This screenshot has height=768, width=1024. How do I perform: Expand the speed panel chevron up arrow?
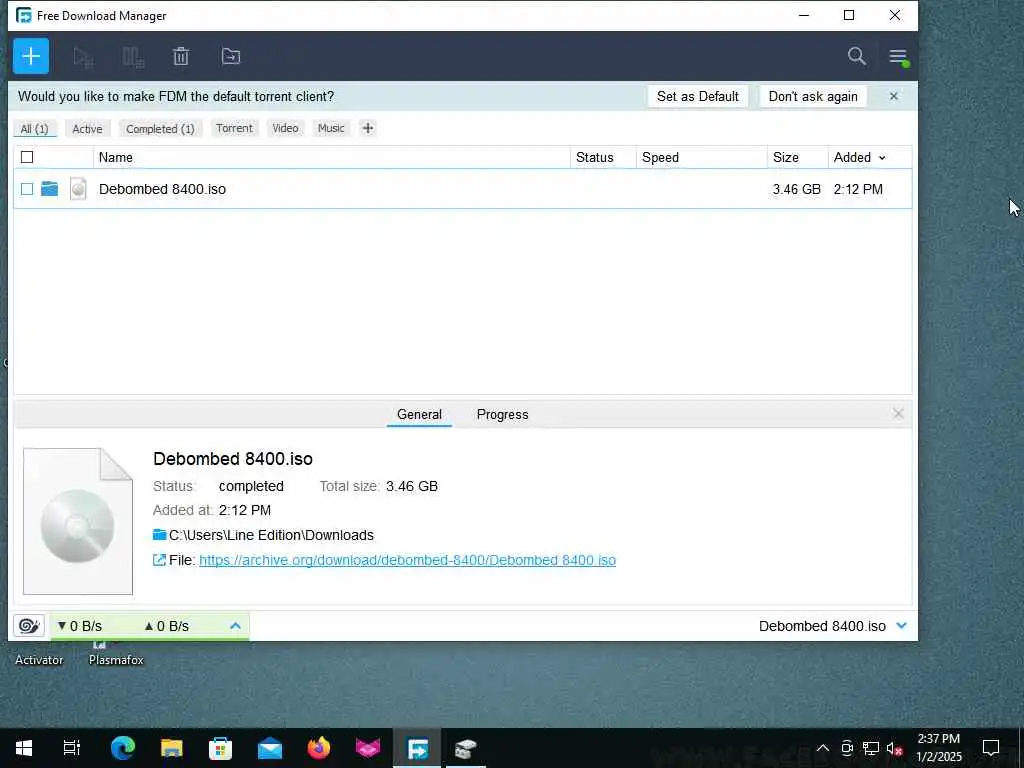click(235, 626)
